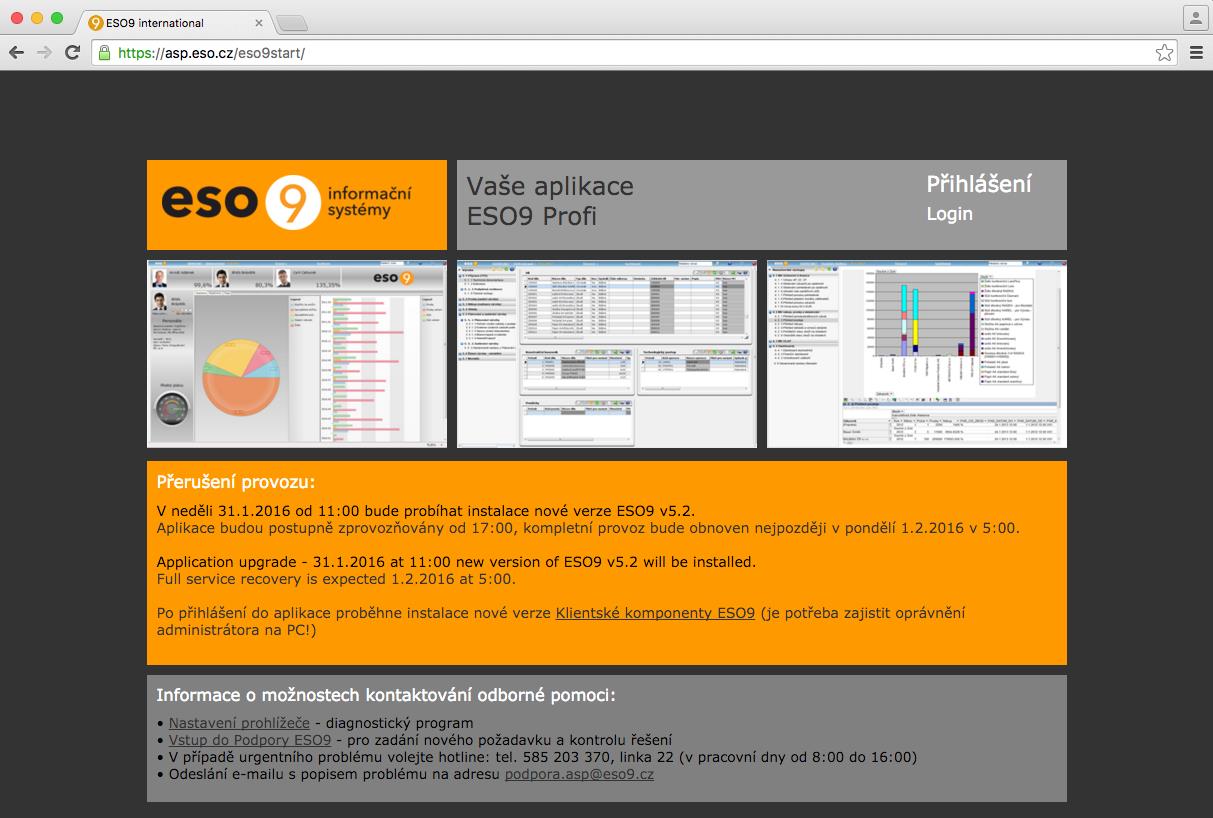Click the eso9 informační systémy logo
This screenshot has height=818, width=1213.
(x=297, y=205)
